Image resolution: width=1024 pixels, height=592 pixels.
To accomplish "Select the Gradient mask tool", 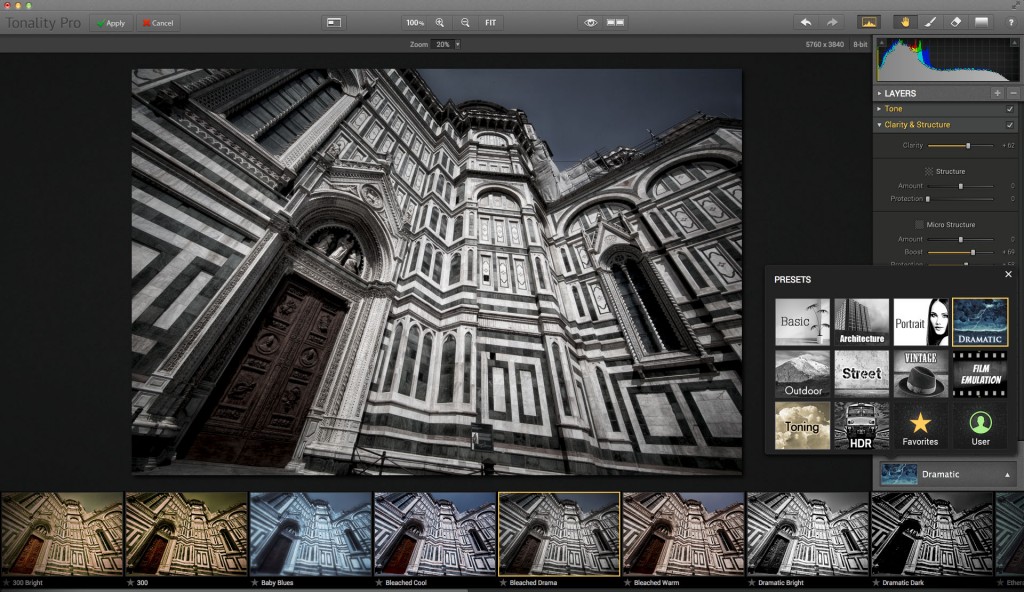I will (981, 22).
